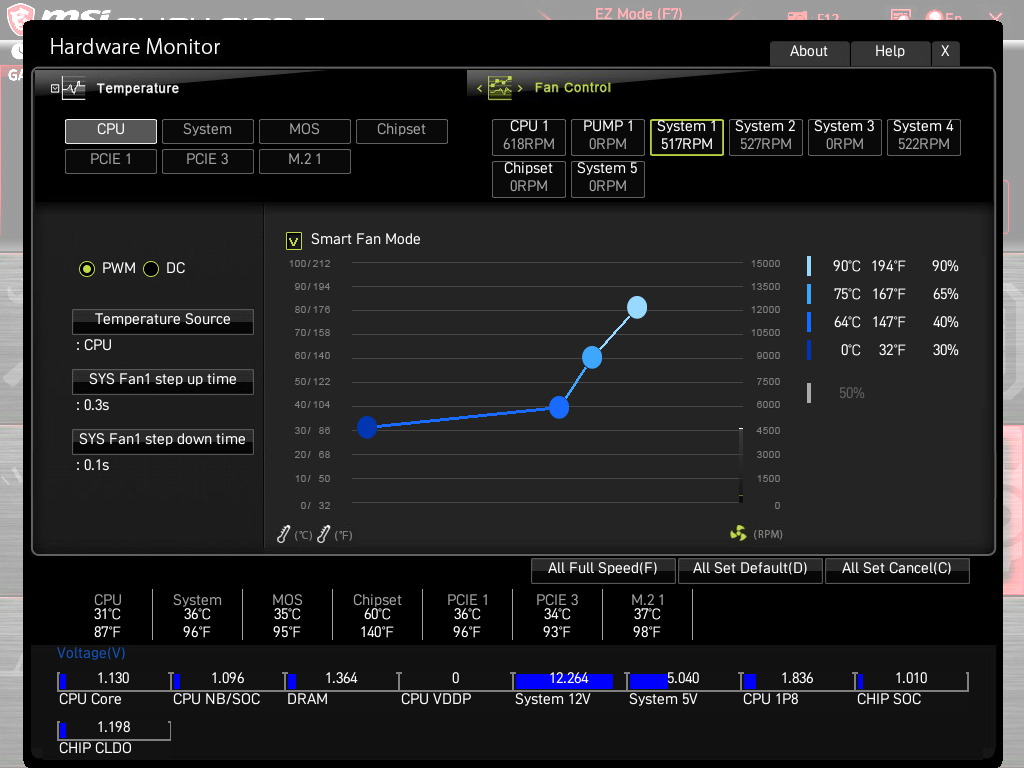Click the Fahrenheit thermometer icon

coord(323,534)
